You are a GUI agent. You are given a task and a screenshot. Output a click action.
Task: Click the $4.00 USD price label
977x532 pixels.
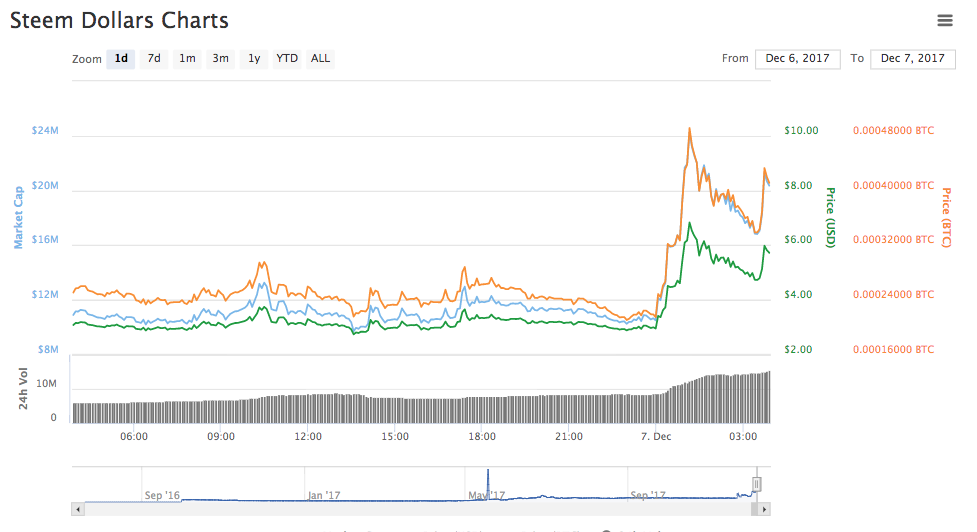click(798, 294)
